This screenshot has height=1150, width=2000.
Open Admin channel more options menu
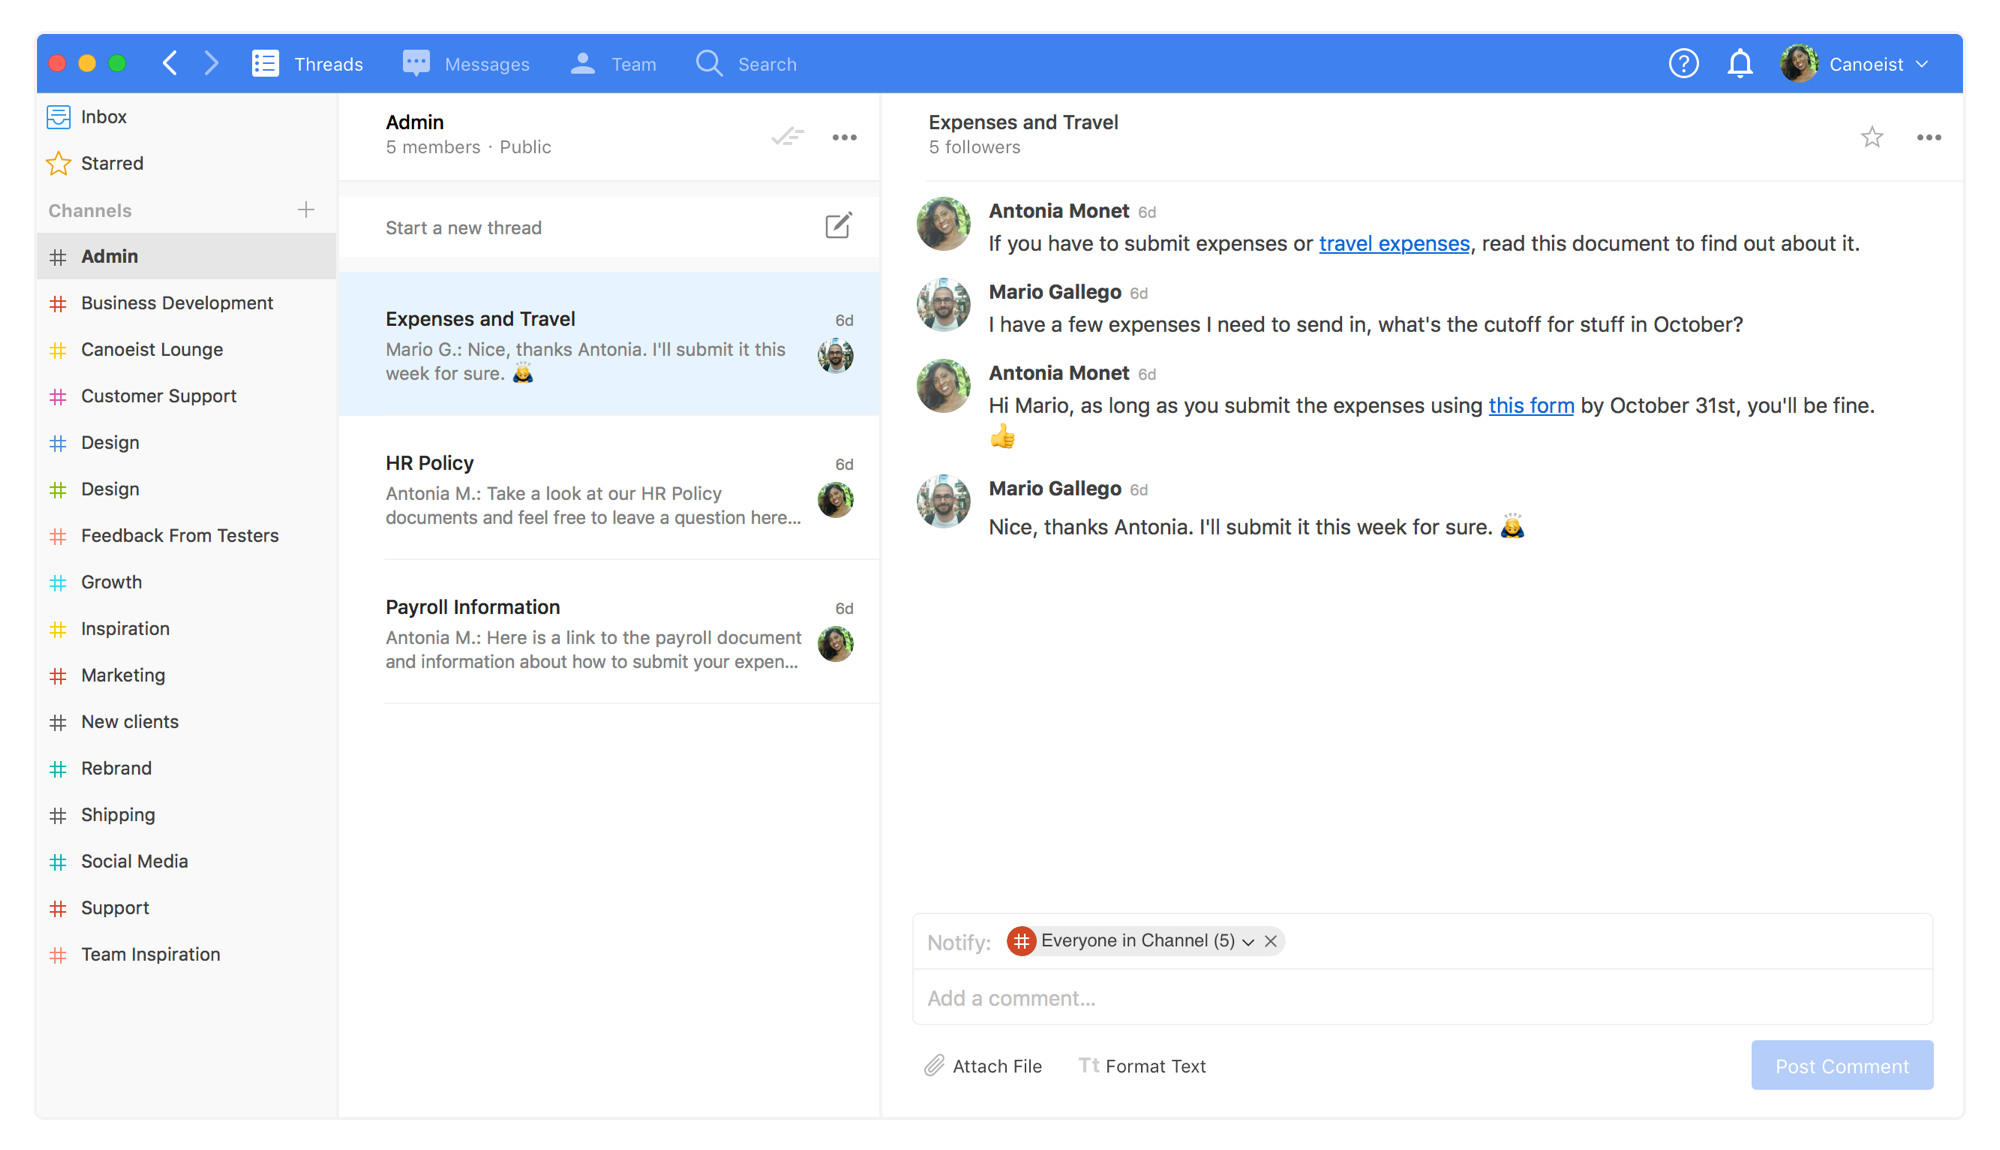click(844, 137)
